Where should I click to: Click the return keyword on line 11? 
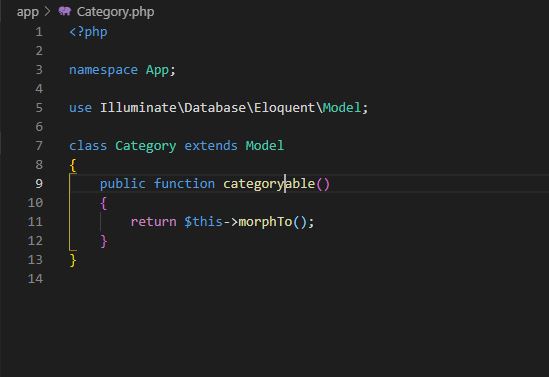point(154,222)
